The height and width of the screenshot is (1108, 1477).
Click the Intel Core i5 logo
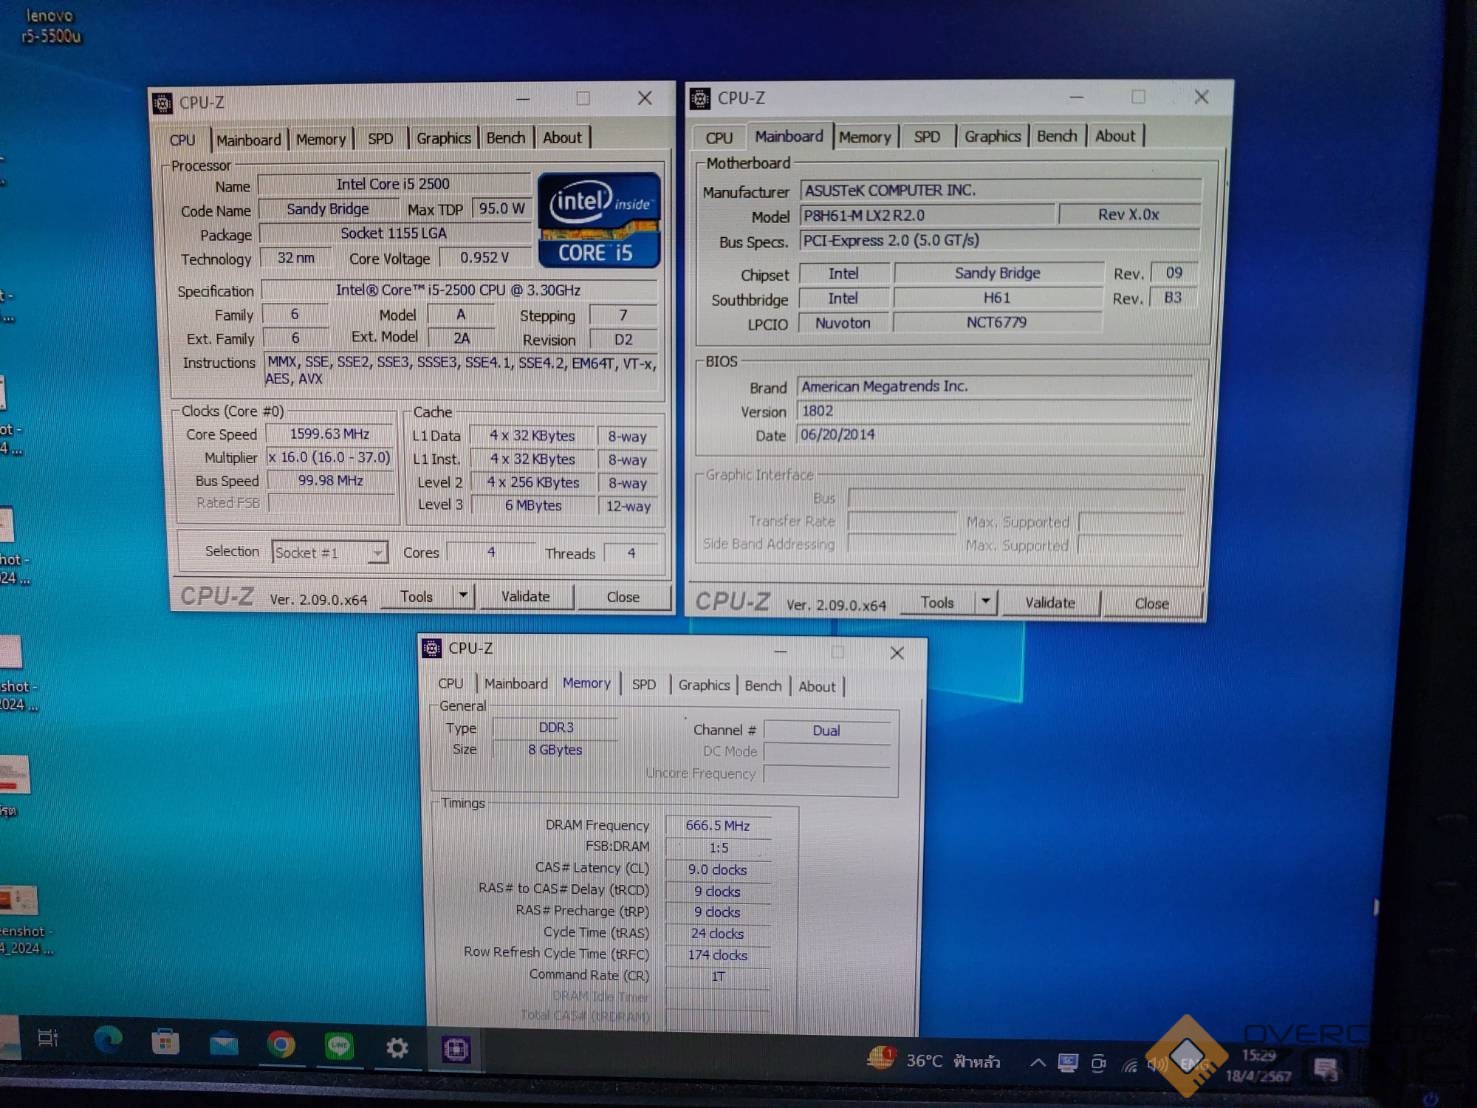(599, 220)
